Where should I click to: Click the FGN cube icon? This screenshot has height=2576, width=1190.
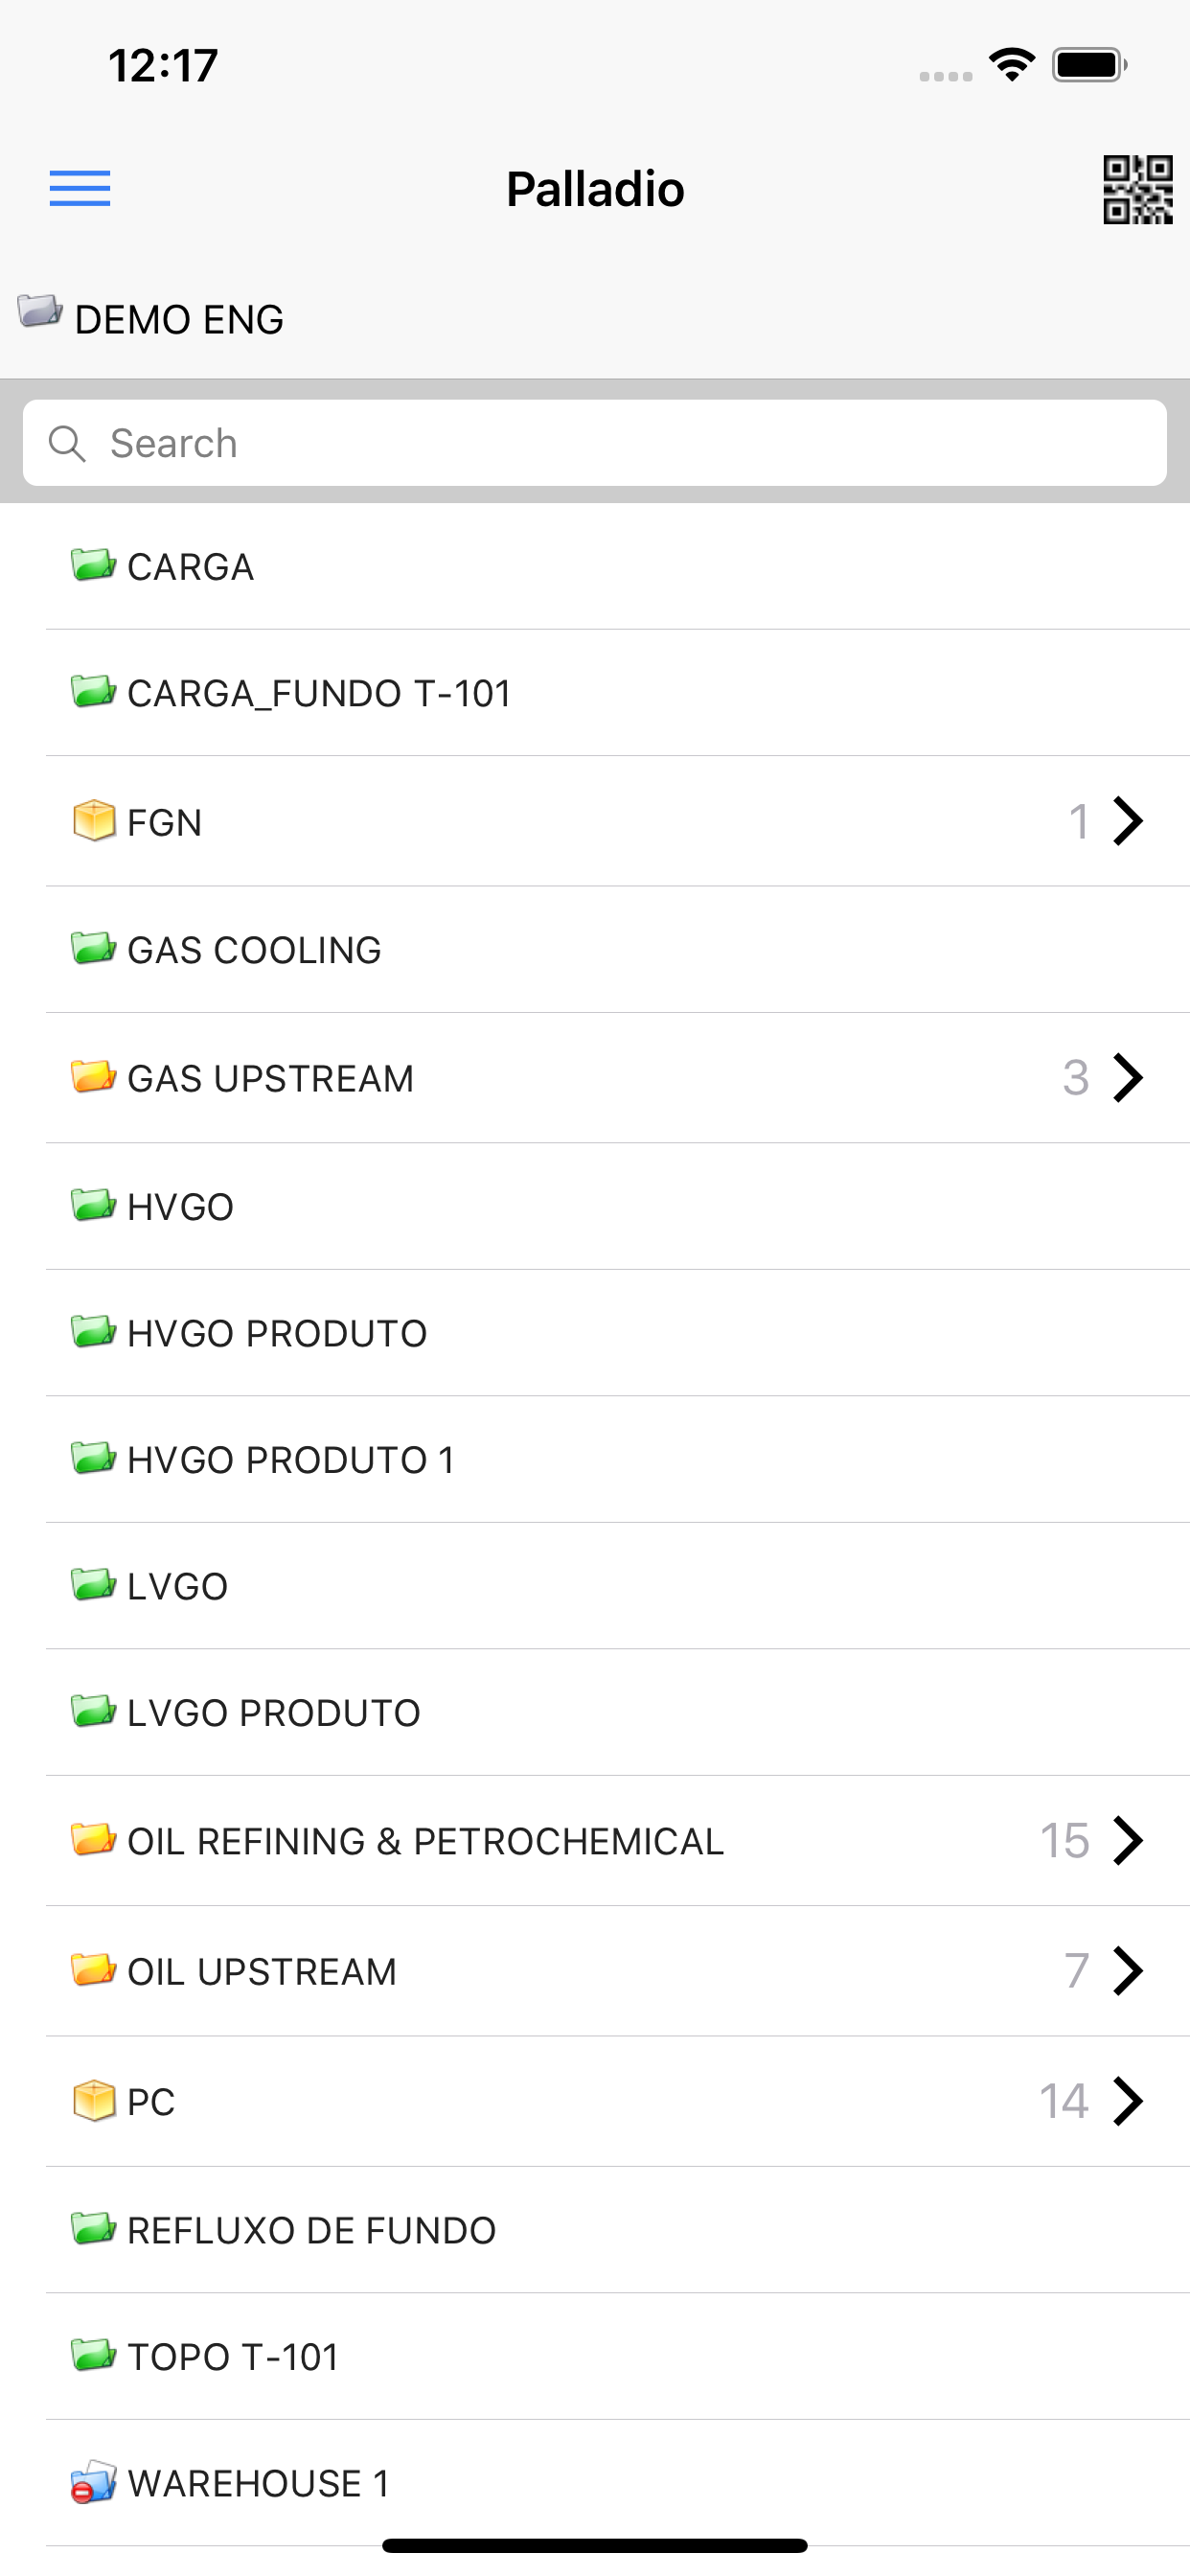coord(94,821)
